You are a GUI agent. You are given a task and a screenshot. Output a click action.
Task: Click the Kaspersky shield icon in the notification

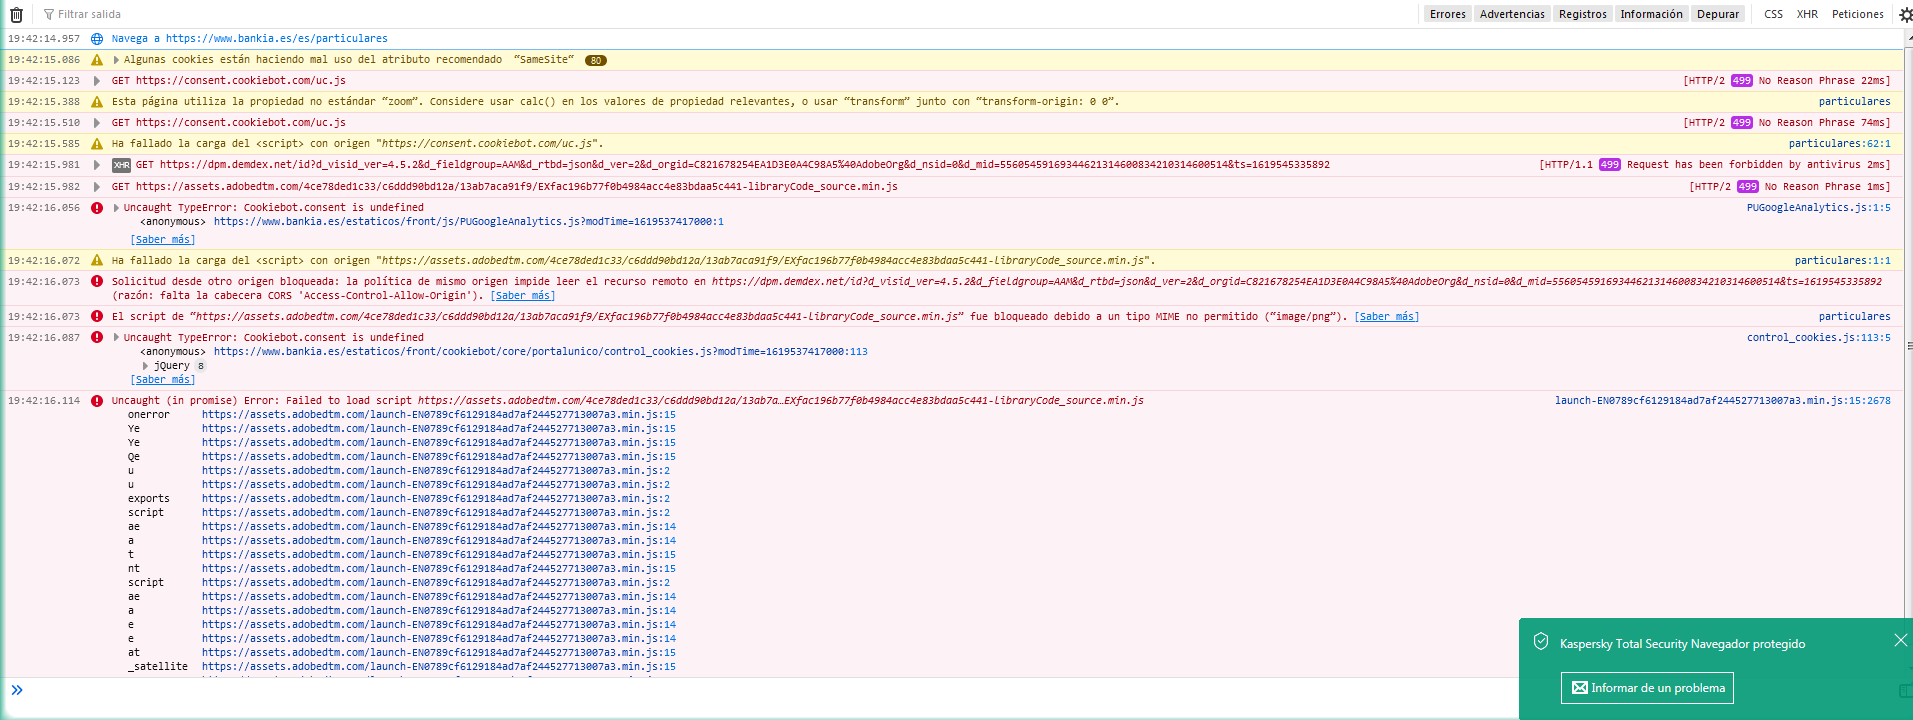pos(1541,642)
